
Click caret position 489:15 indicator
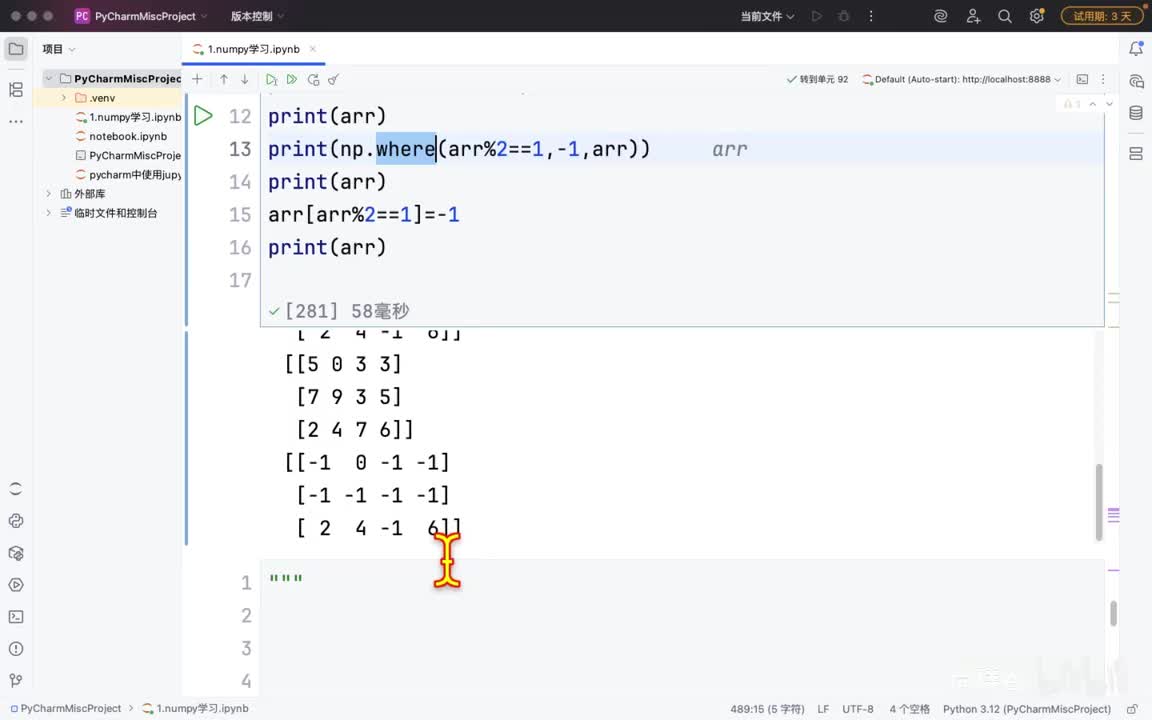click(x=767, y=709)
